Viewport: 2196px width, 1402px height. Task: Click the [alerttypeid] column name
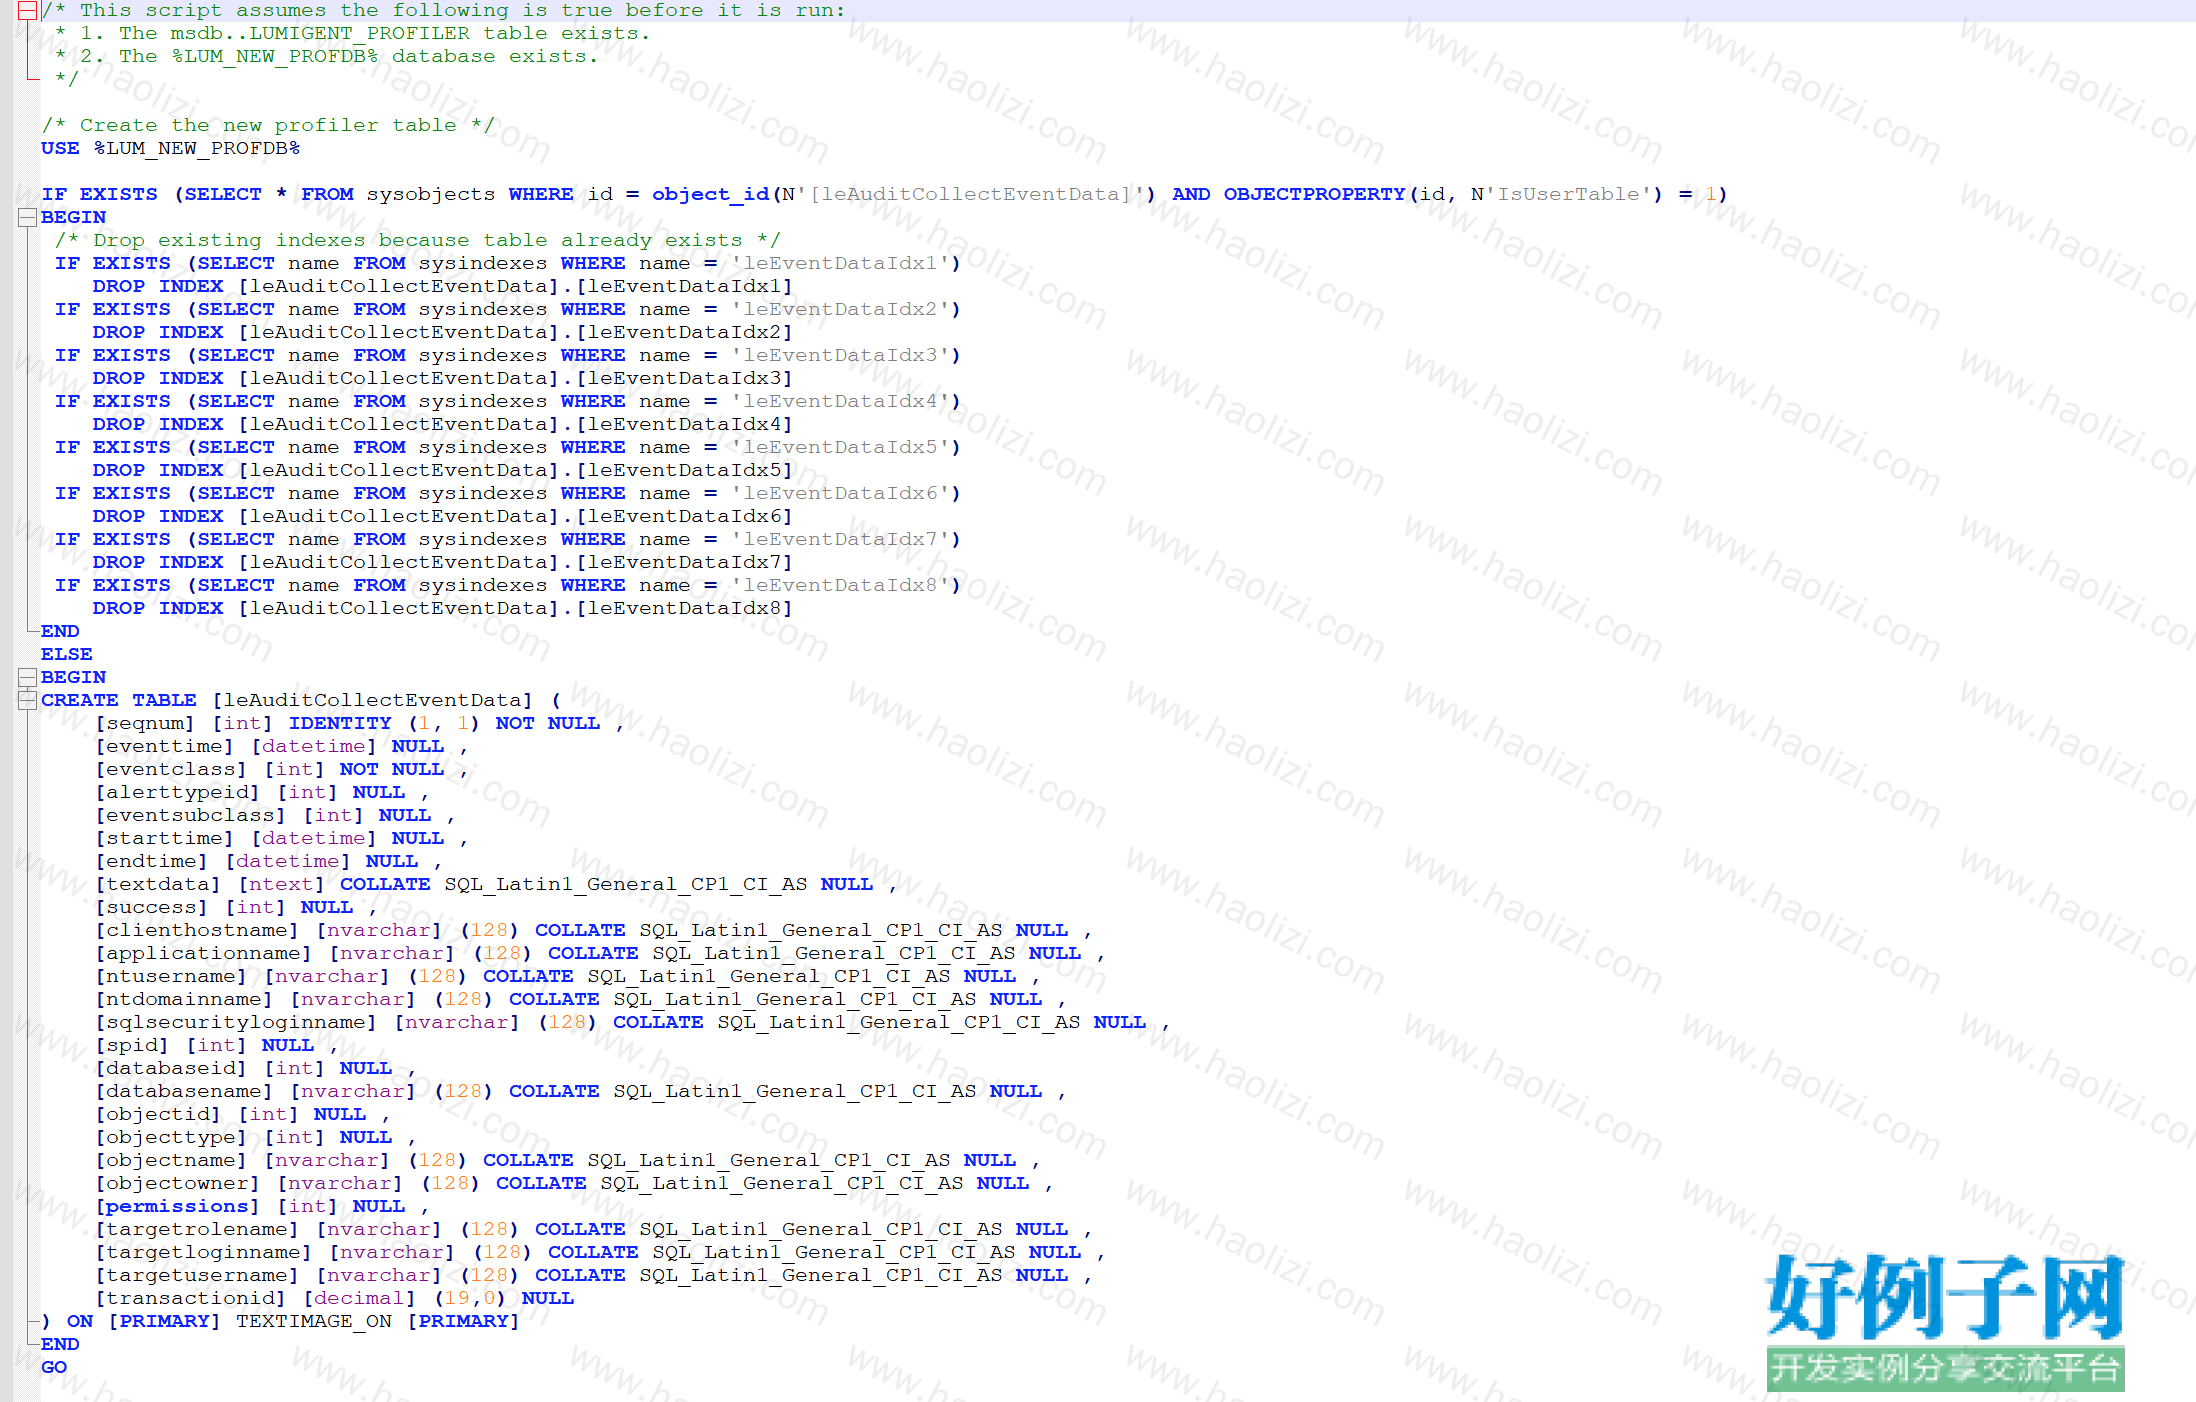pos(178,792)
